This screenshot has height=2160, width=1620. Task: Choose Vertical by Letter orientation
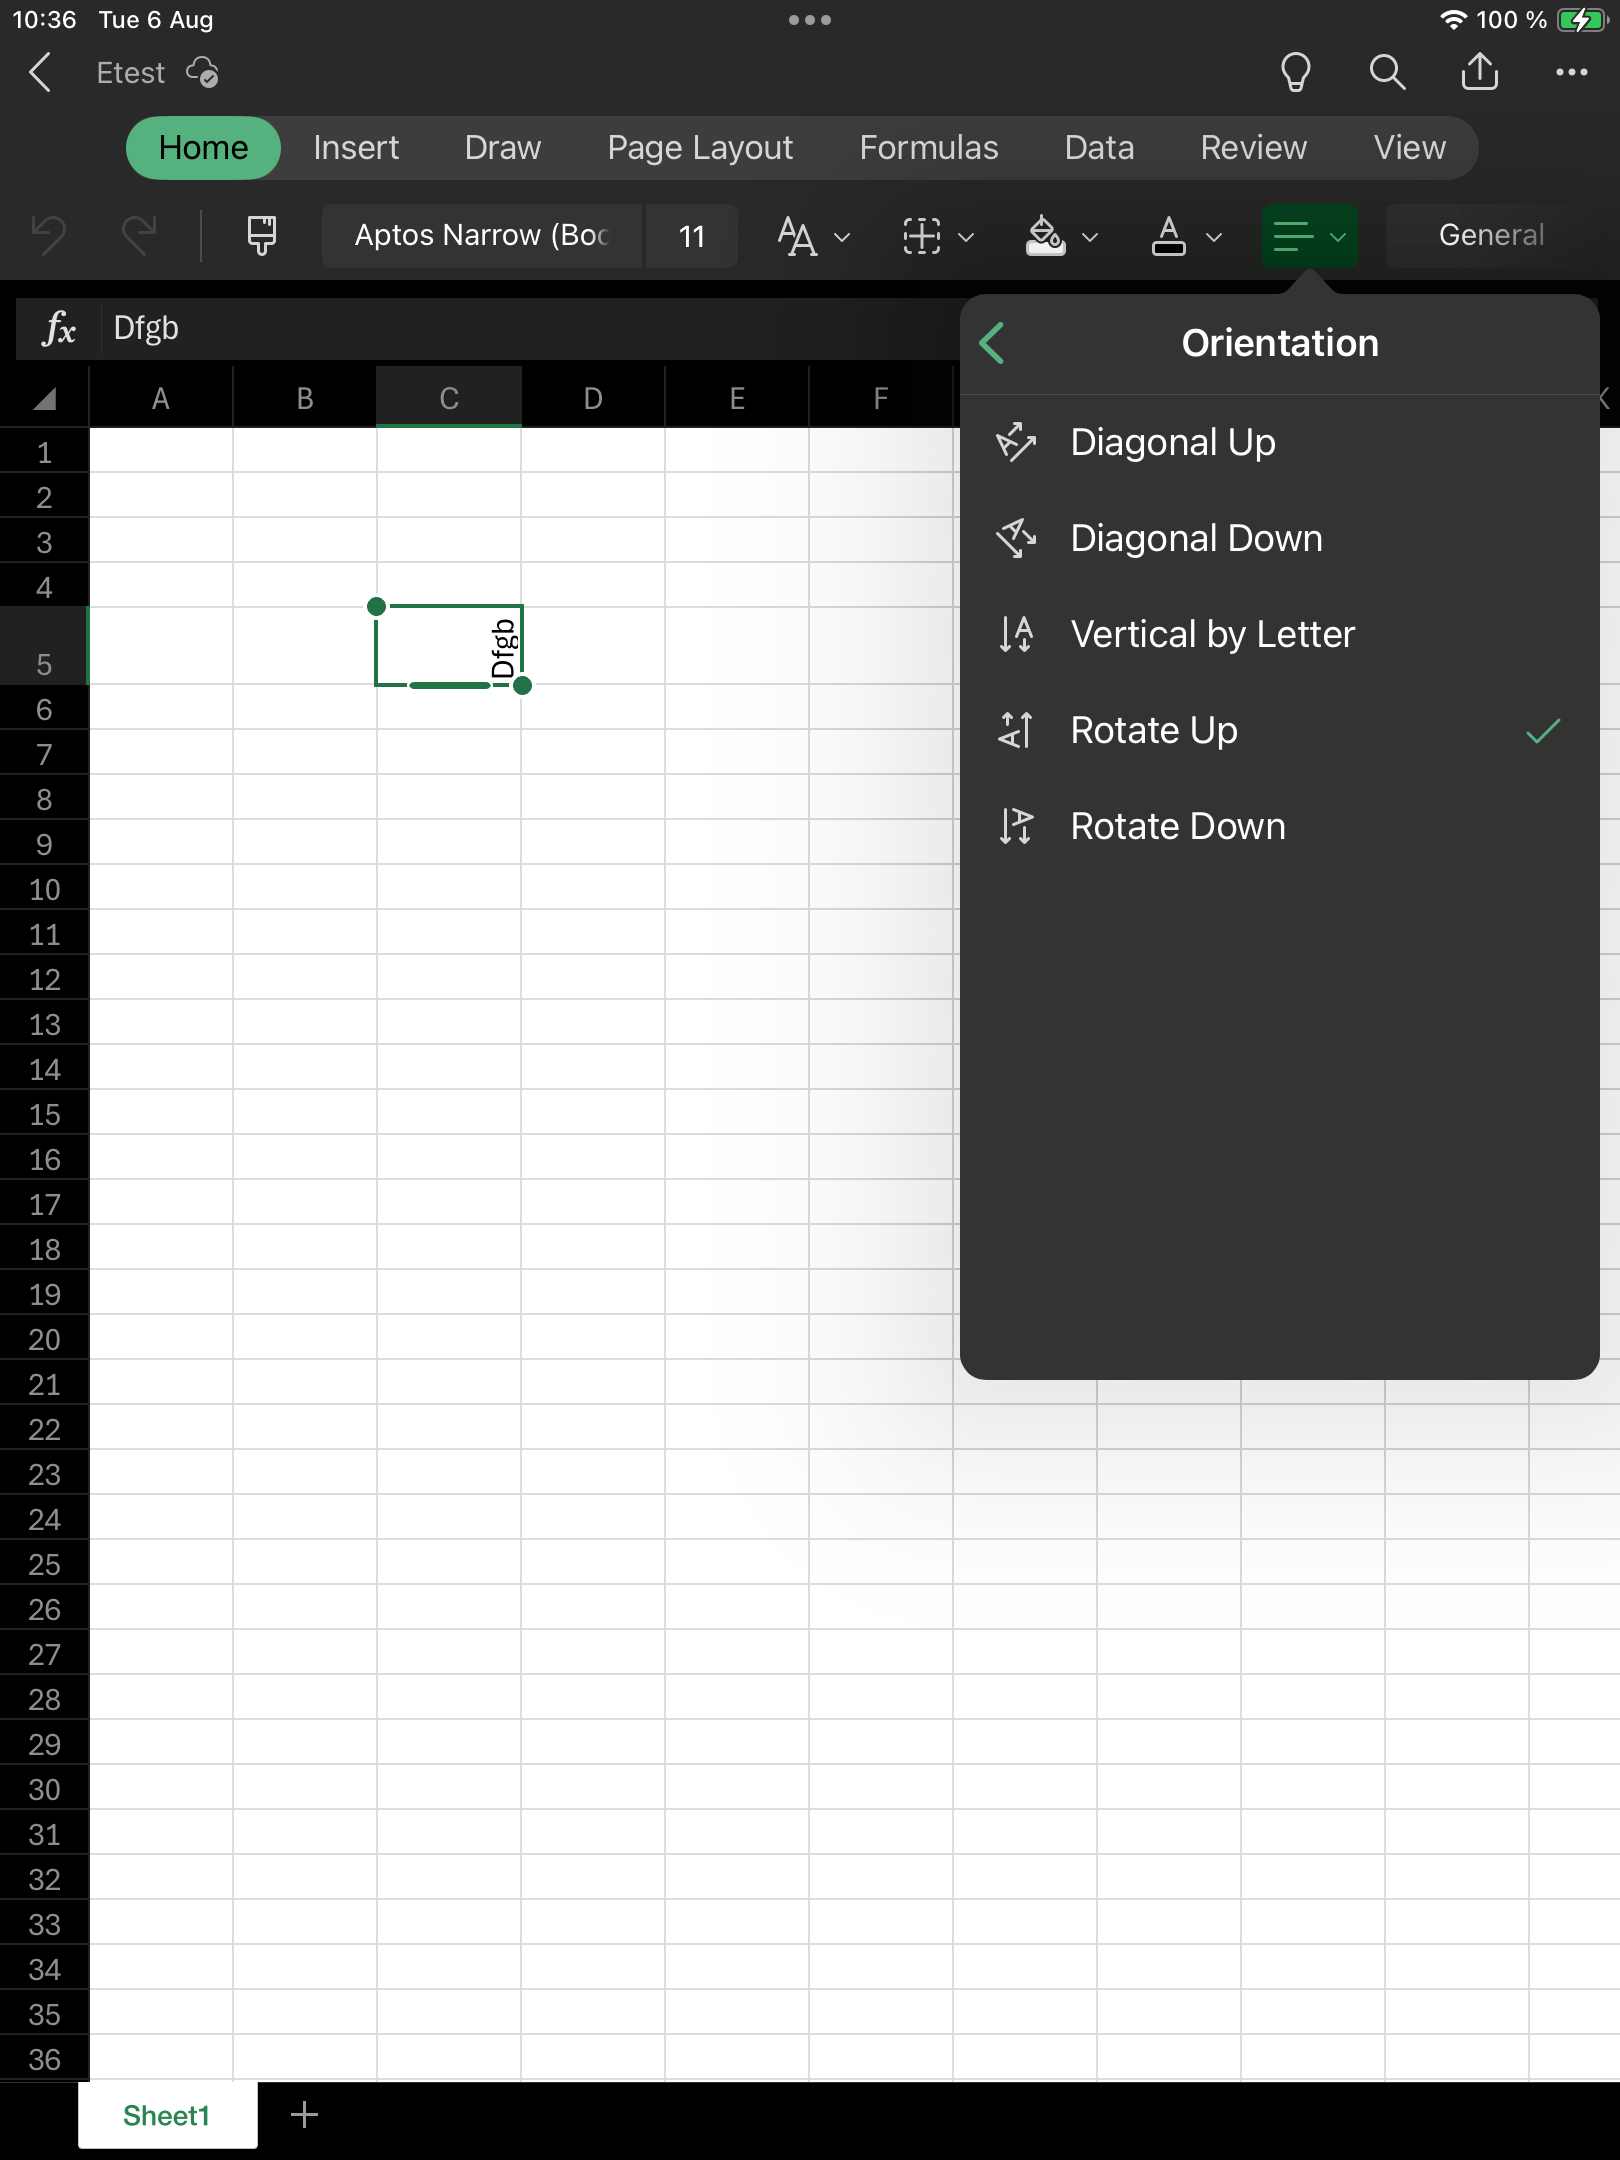(x=1279, y=634)
